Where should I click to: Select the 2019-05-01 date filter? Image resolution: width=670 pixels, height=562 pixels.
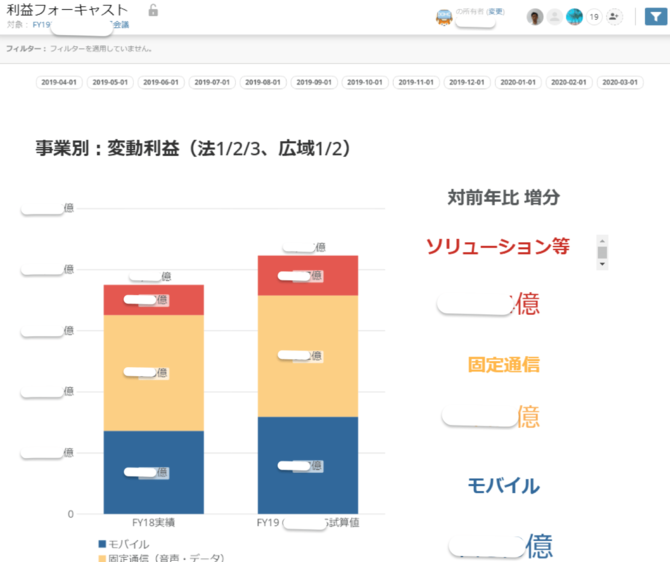pos(110,82)
